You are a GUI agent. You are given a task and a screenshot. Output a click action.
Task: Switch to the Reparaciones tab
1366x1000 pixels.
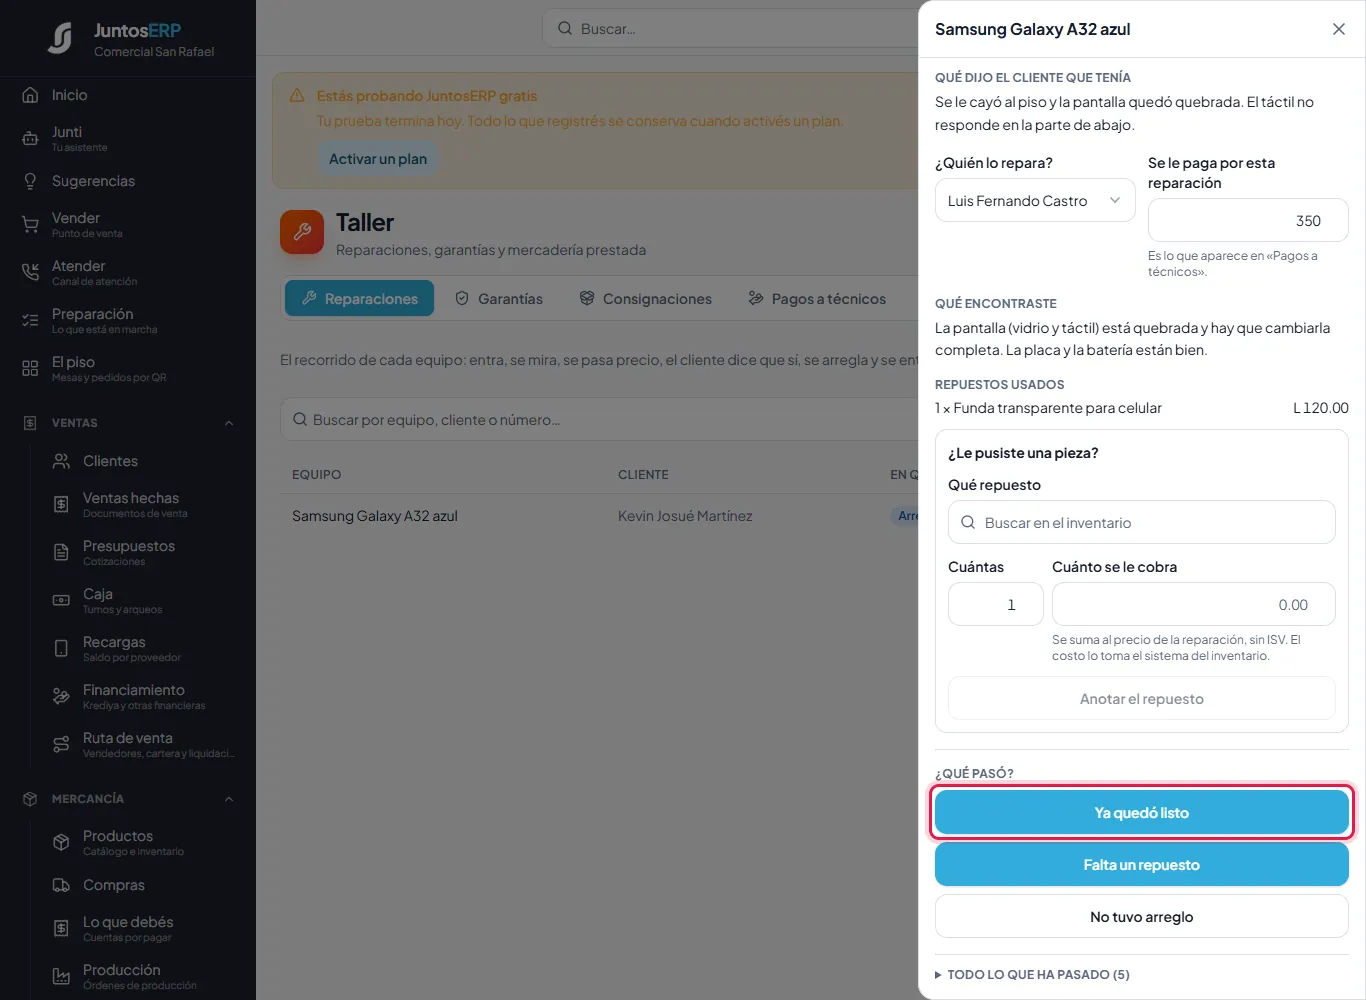point(359,298)
